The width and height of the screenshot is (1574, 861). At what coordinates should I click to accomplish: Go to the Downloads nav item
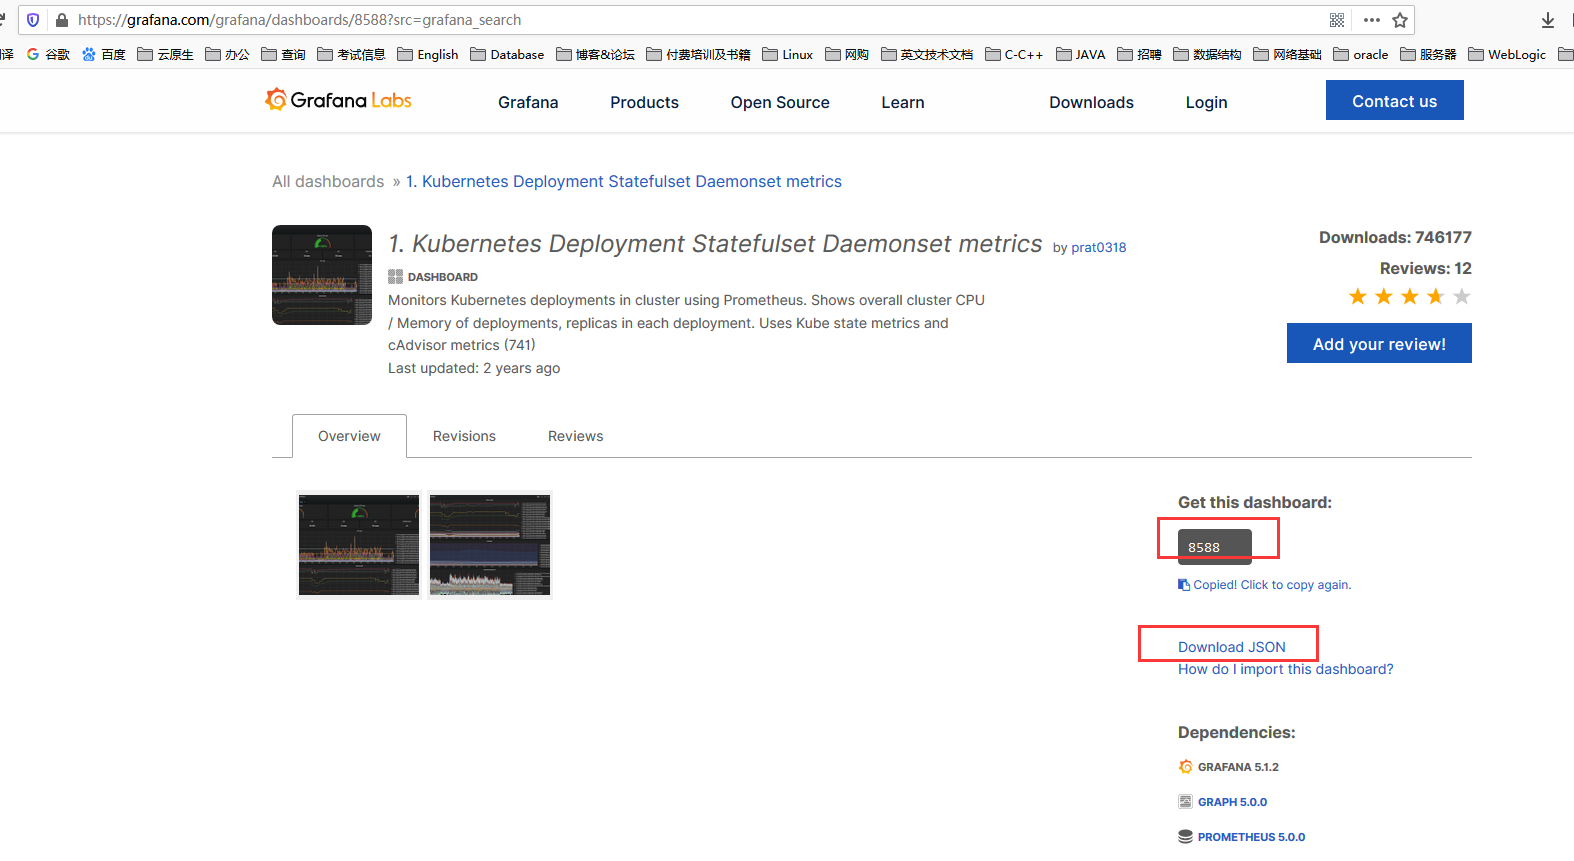[x=1091, y=102]
